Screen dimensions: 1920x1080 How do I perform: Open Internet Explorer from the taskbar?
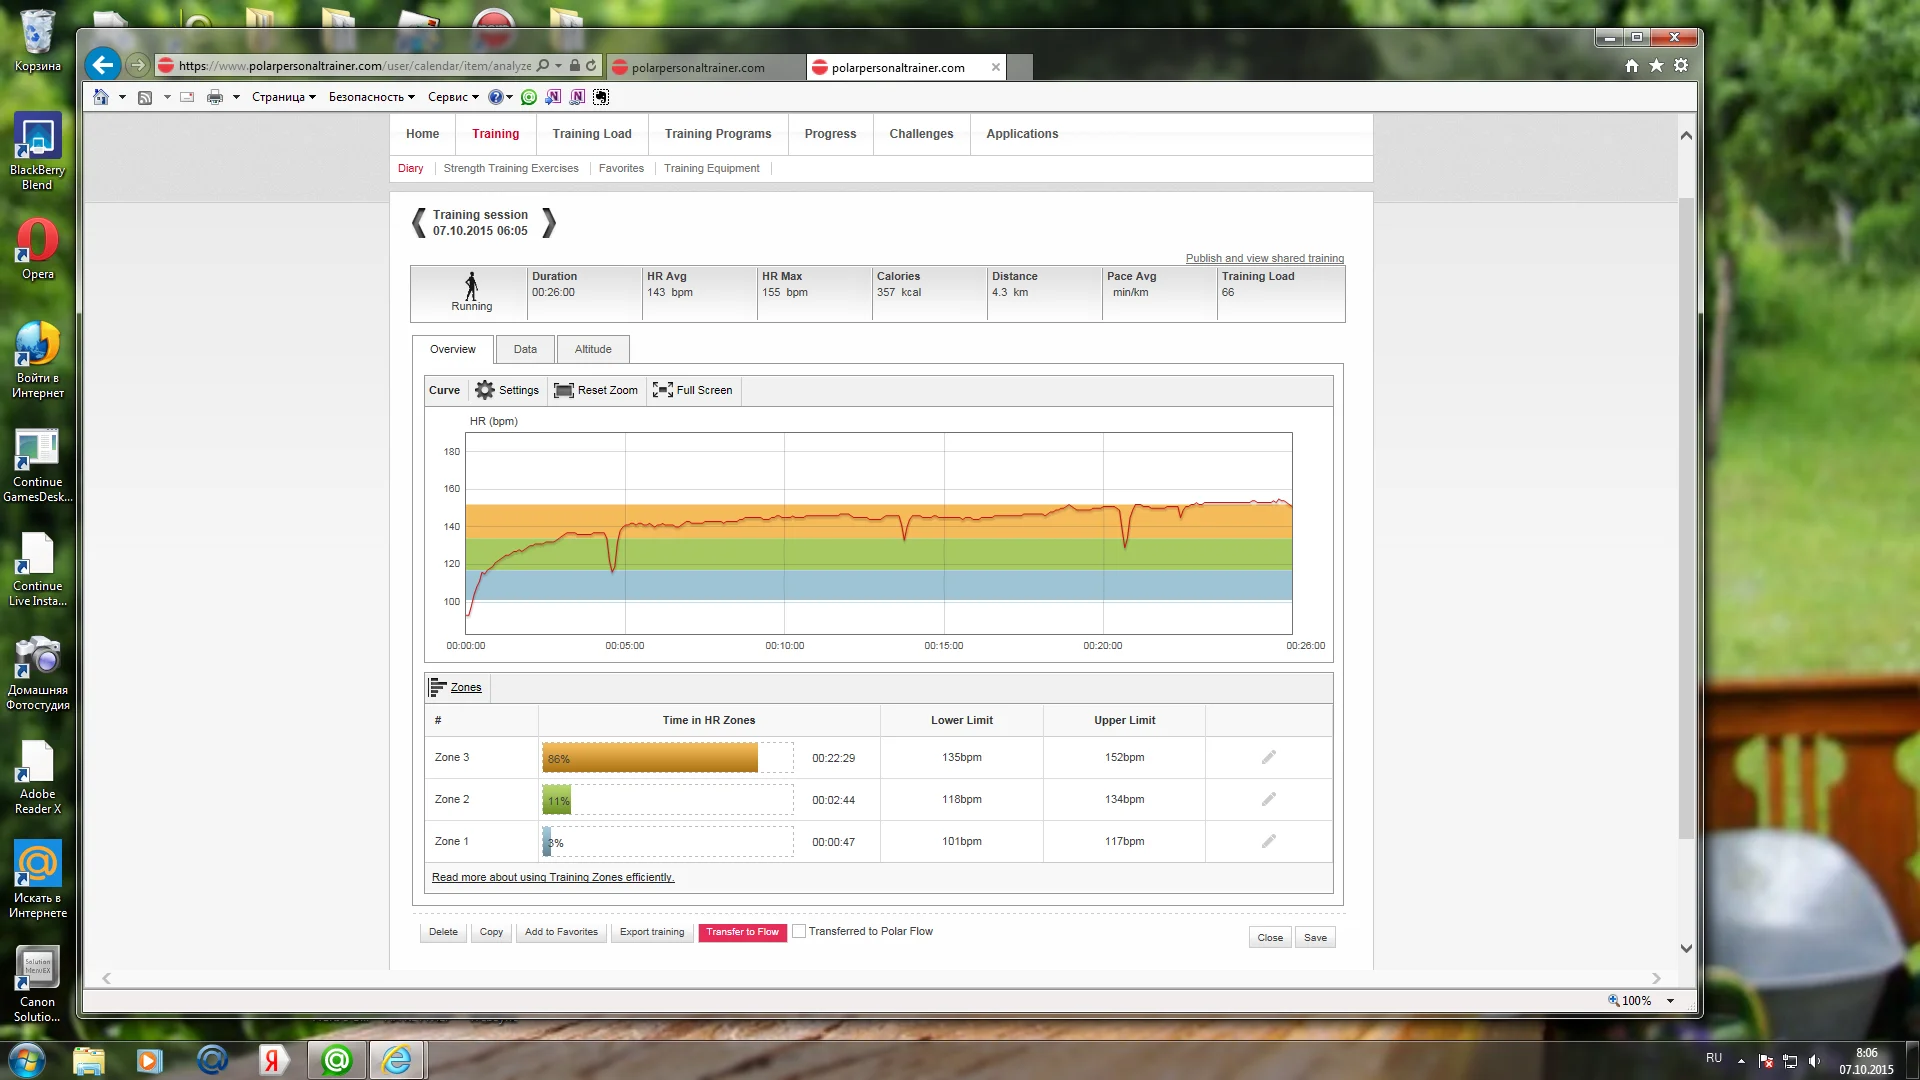pos(397,1060)
